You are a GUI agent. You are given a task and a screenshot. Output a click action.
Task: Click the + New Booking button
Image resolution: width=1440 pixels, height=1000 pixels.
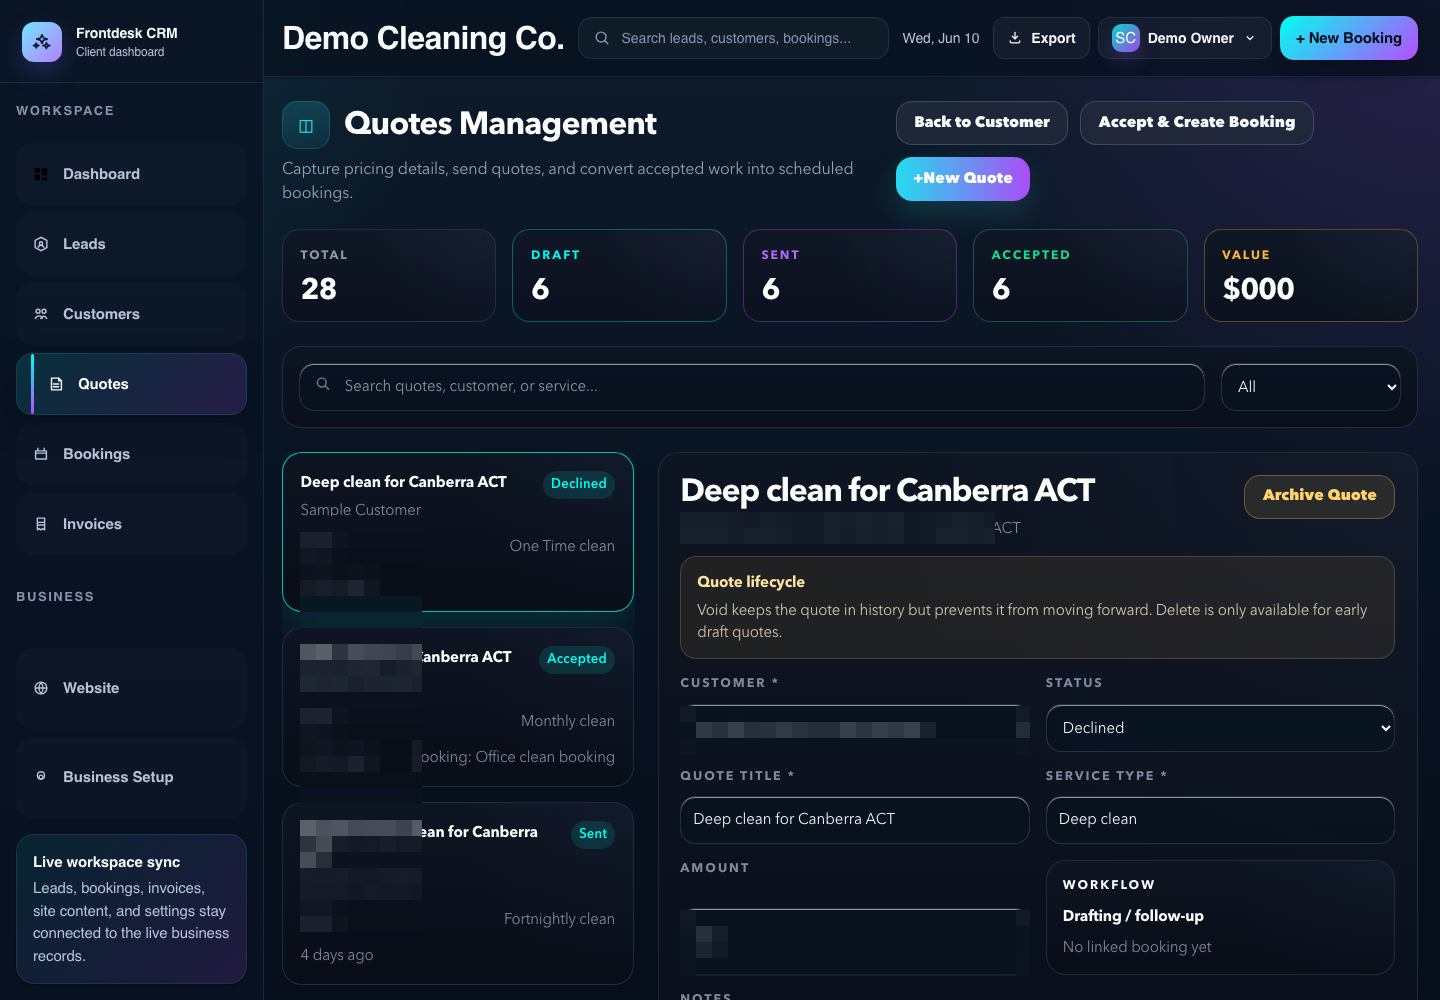[1349, 38]
